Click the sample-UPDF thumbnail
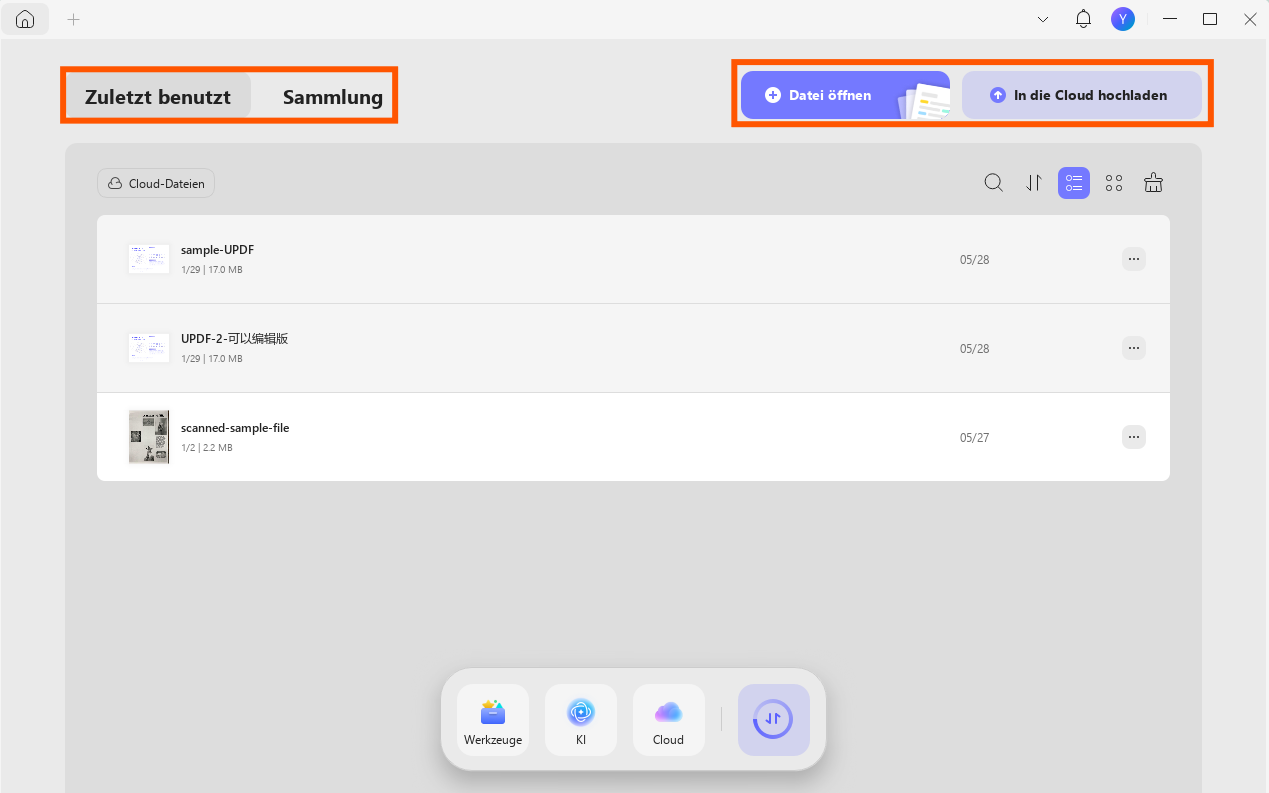The width and height of the screenshot is (1269, 793). pos(149,259)
